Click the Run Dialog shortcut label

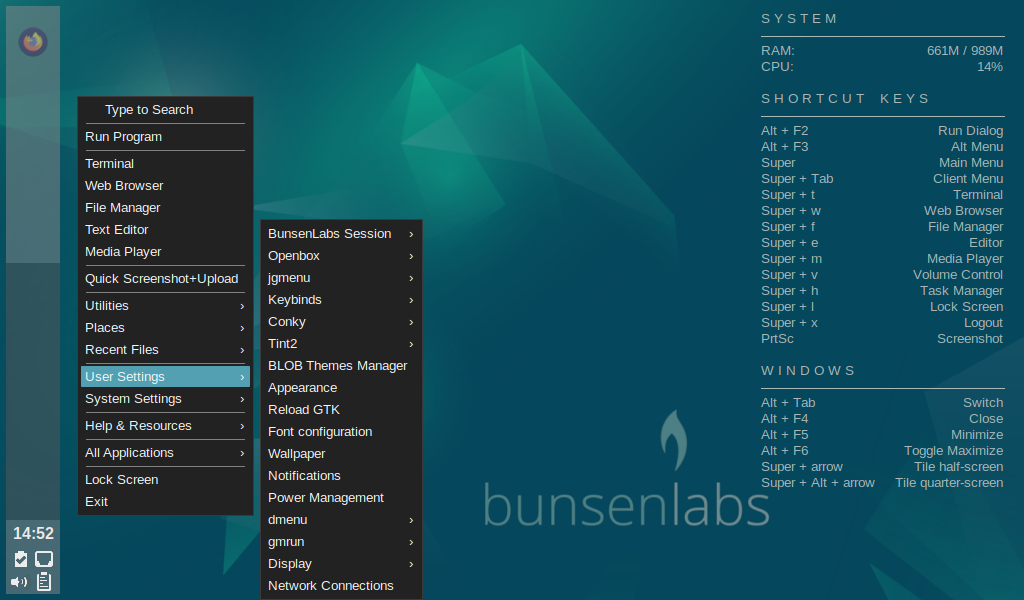(x=970, y=131)
